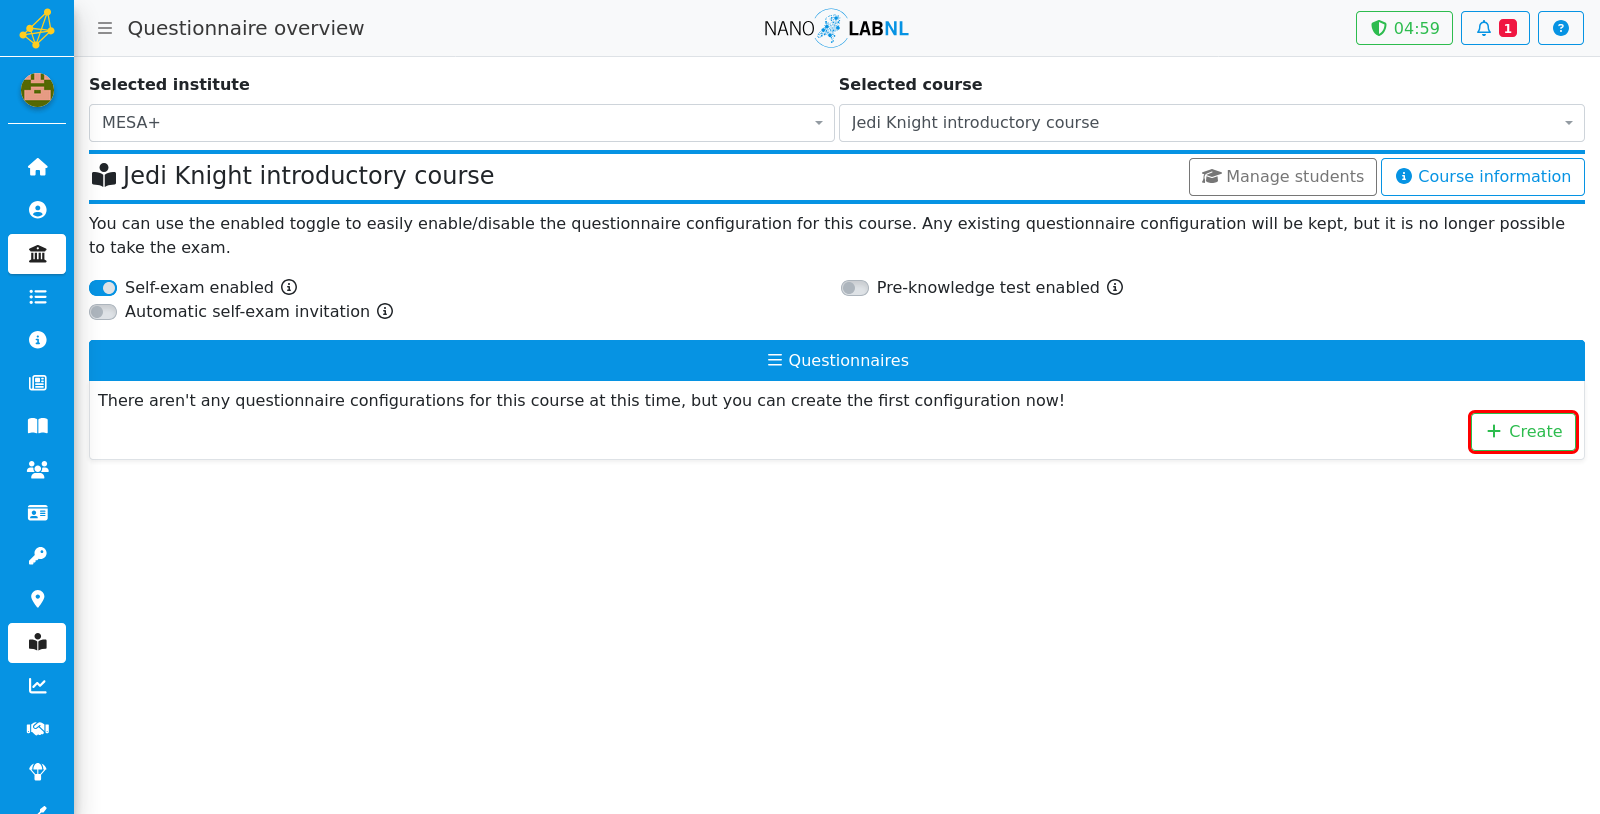The height and width of the screenshot is (814, 1600).
Task: Toggle the hamburger sidebar menu
Action: [105, 28]
